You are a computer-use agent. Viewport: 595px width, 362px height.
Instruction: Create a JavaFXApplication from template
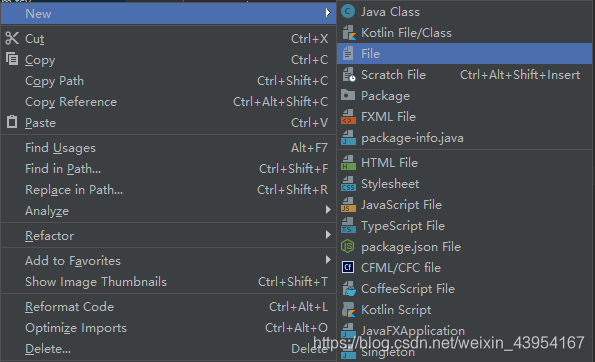click(x=464, y=331)
